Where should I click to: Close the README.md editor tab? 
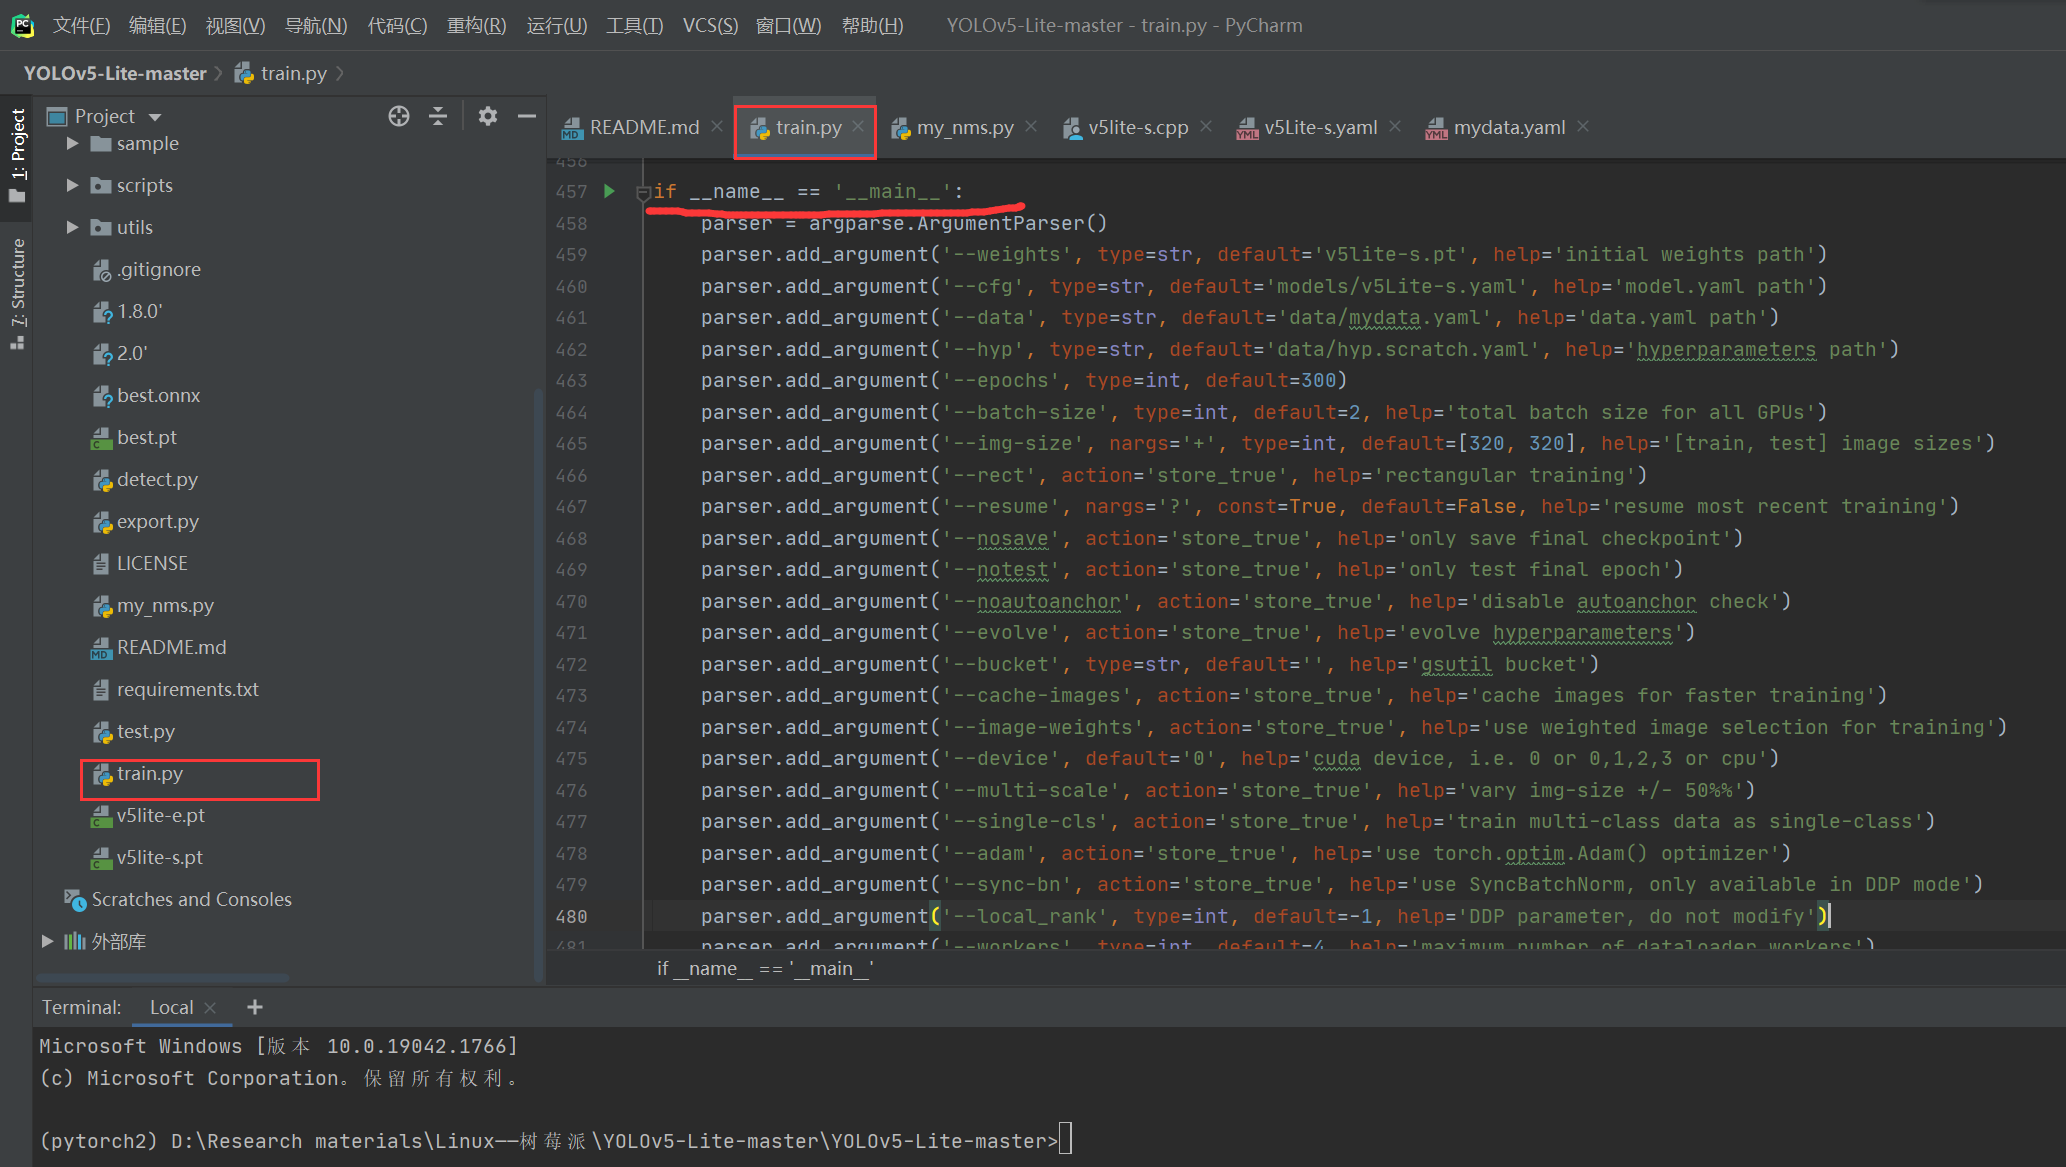pos(717,126)
